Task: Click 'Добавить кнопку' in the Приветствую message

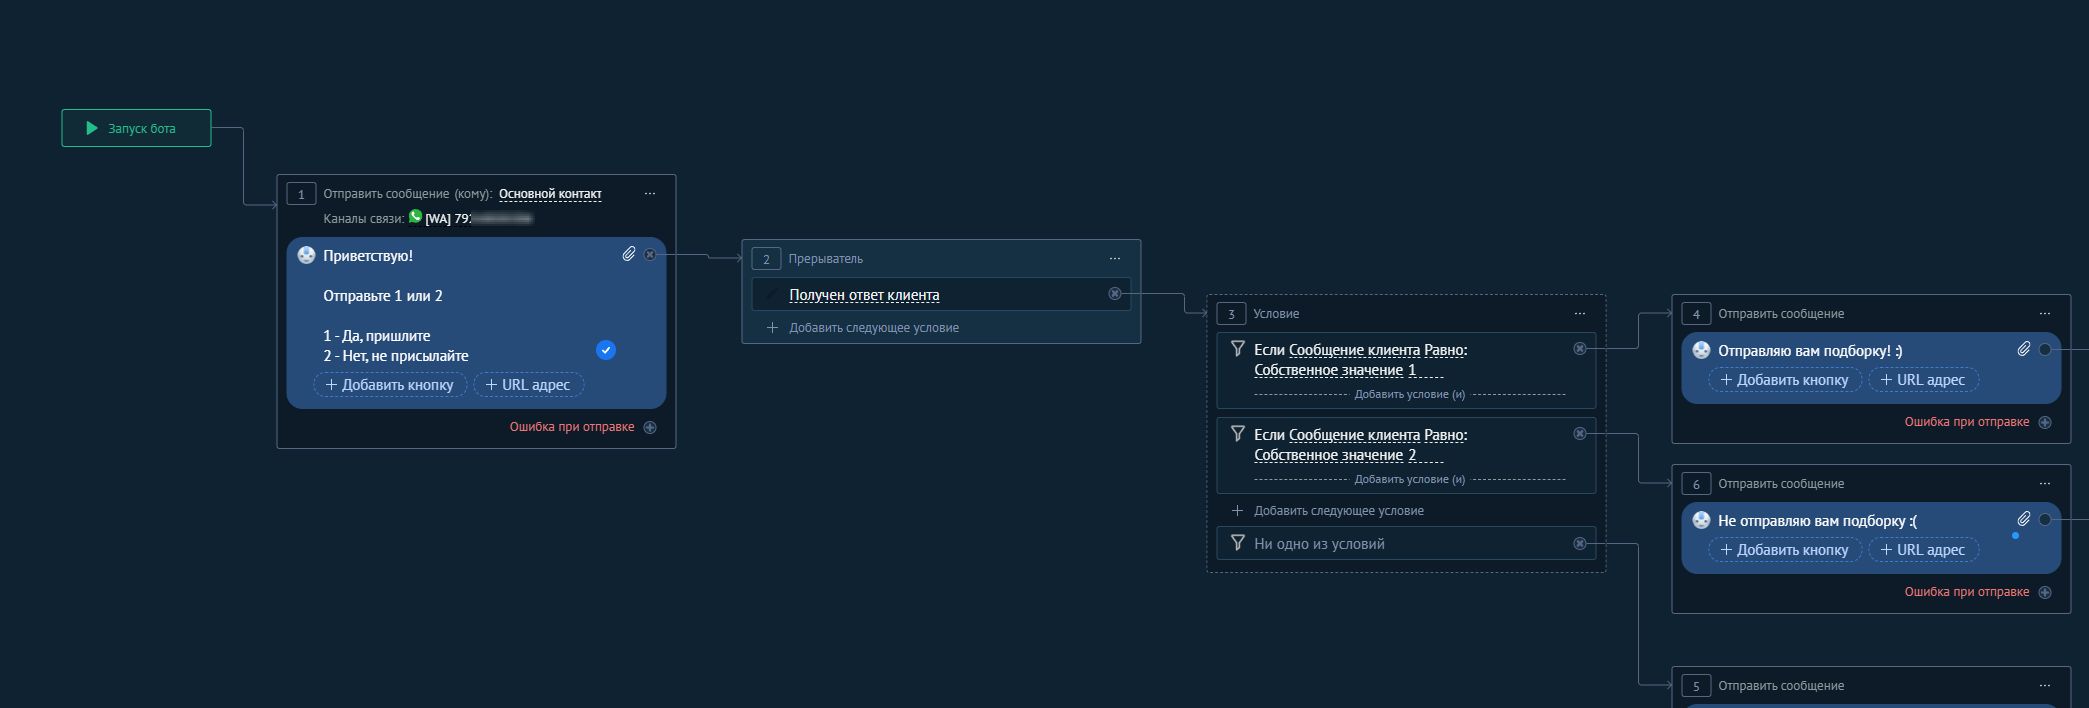Action: click(390, 385)
